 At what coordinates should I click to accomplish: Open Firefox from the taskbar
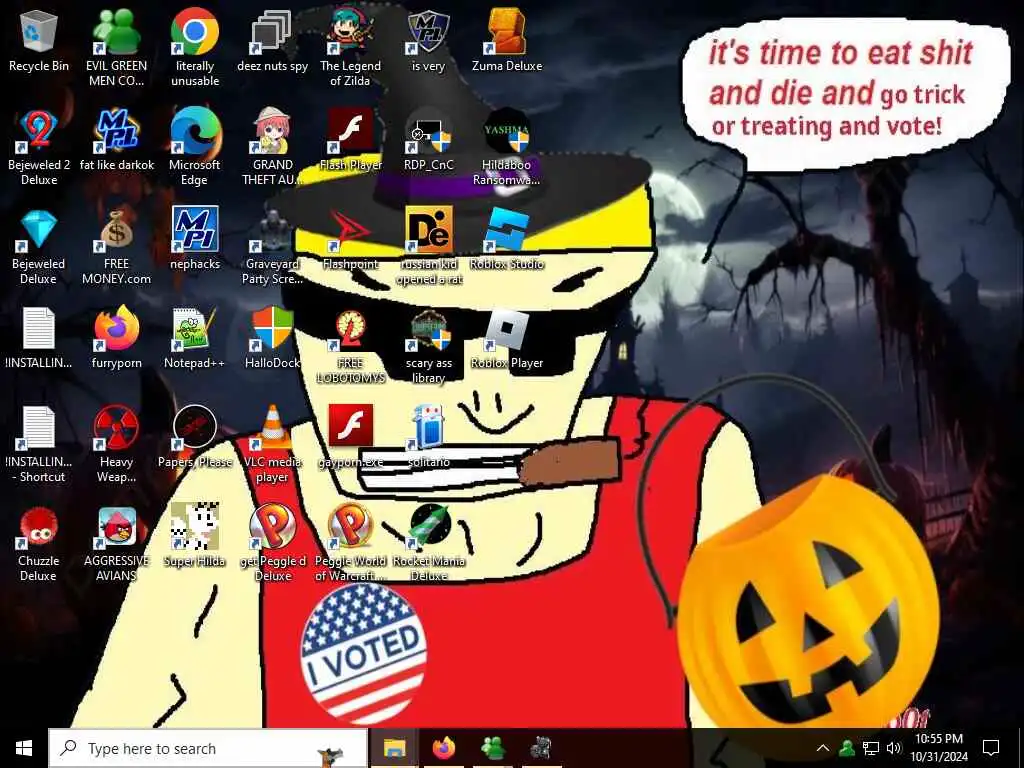(x=443, y=748)
